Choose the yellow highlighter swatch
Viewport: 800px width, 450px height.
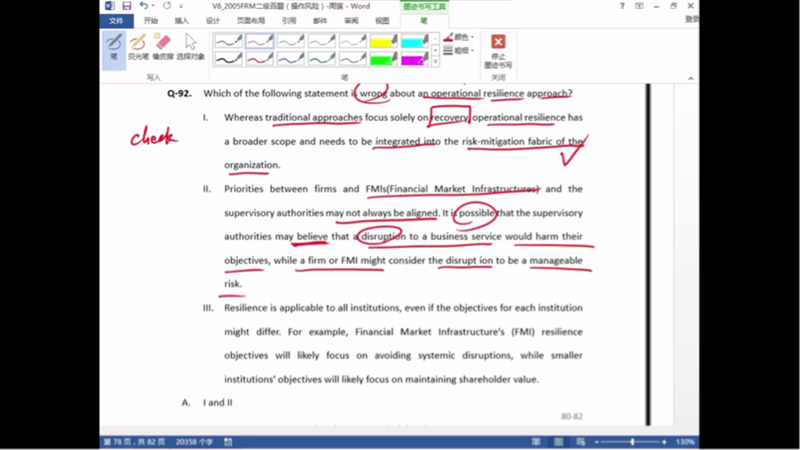[x=384, y=41]
